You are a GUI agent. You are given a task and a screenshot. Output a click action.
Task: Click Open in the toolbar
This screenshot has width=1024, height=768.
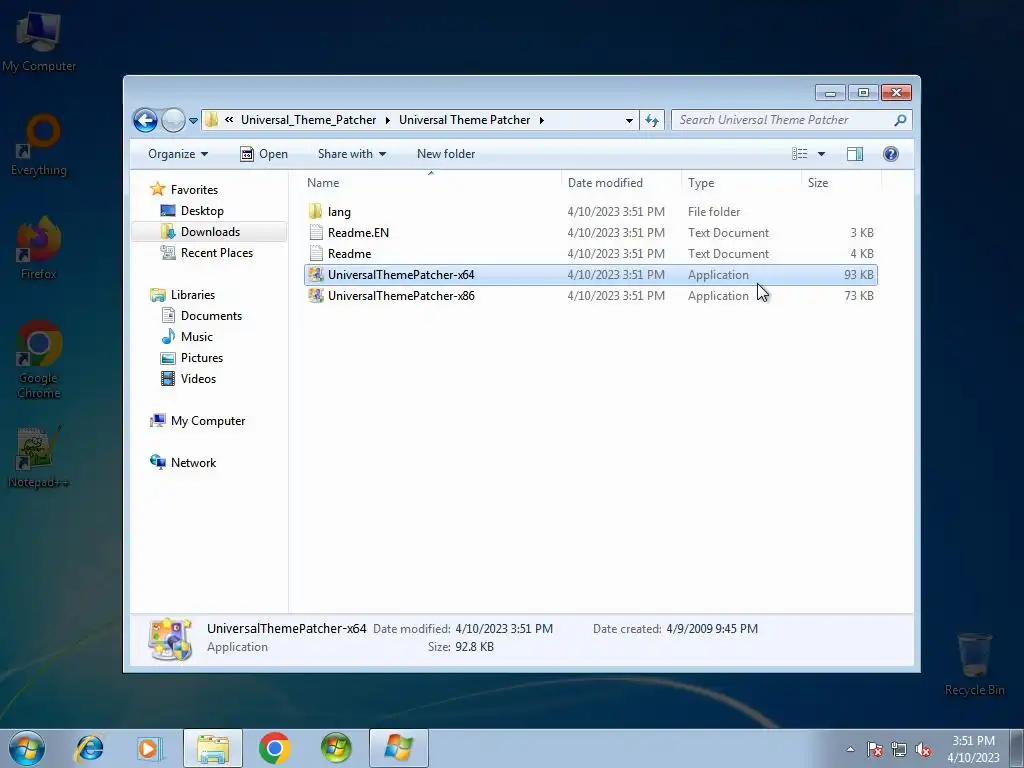(x=264, y=154)
